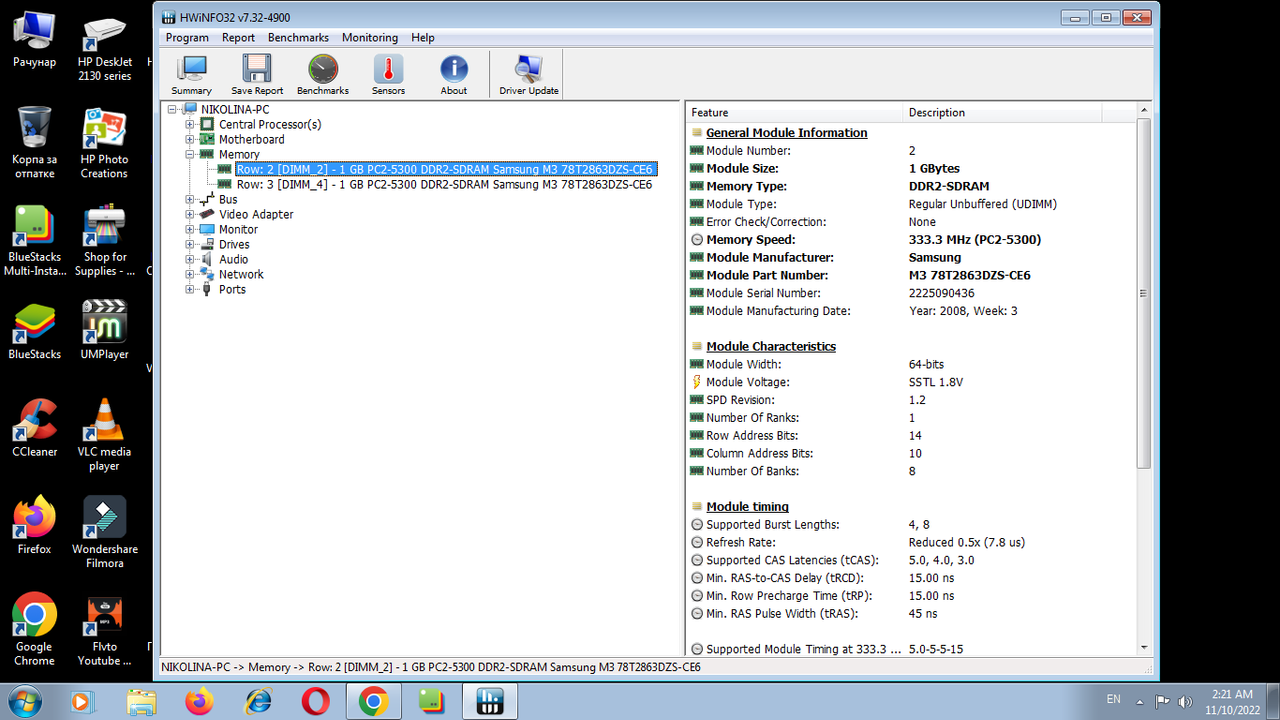Click the Memory Speed row
Screen dimensions: 1280x720
[913, 240]
